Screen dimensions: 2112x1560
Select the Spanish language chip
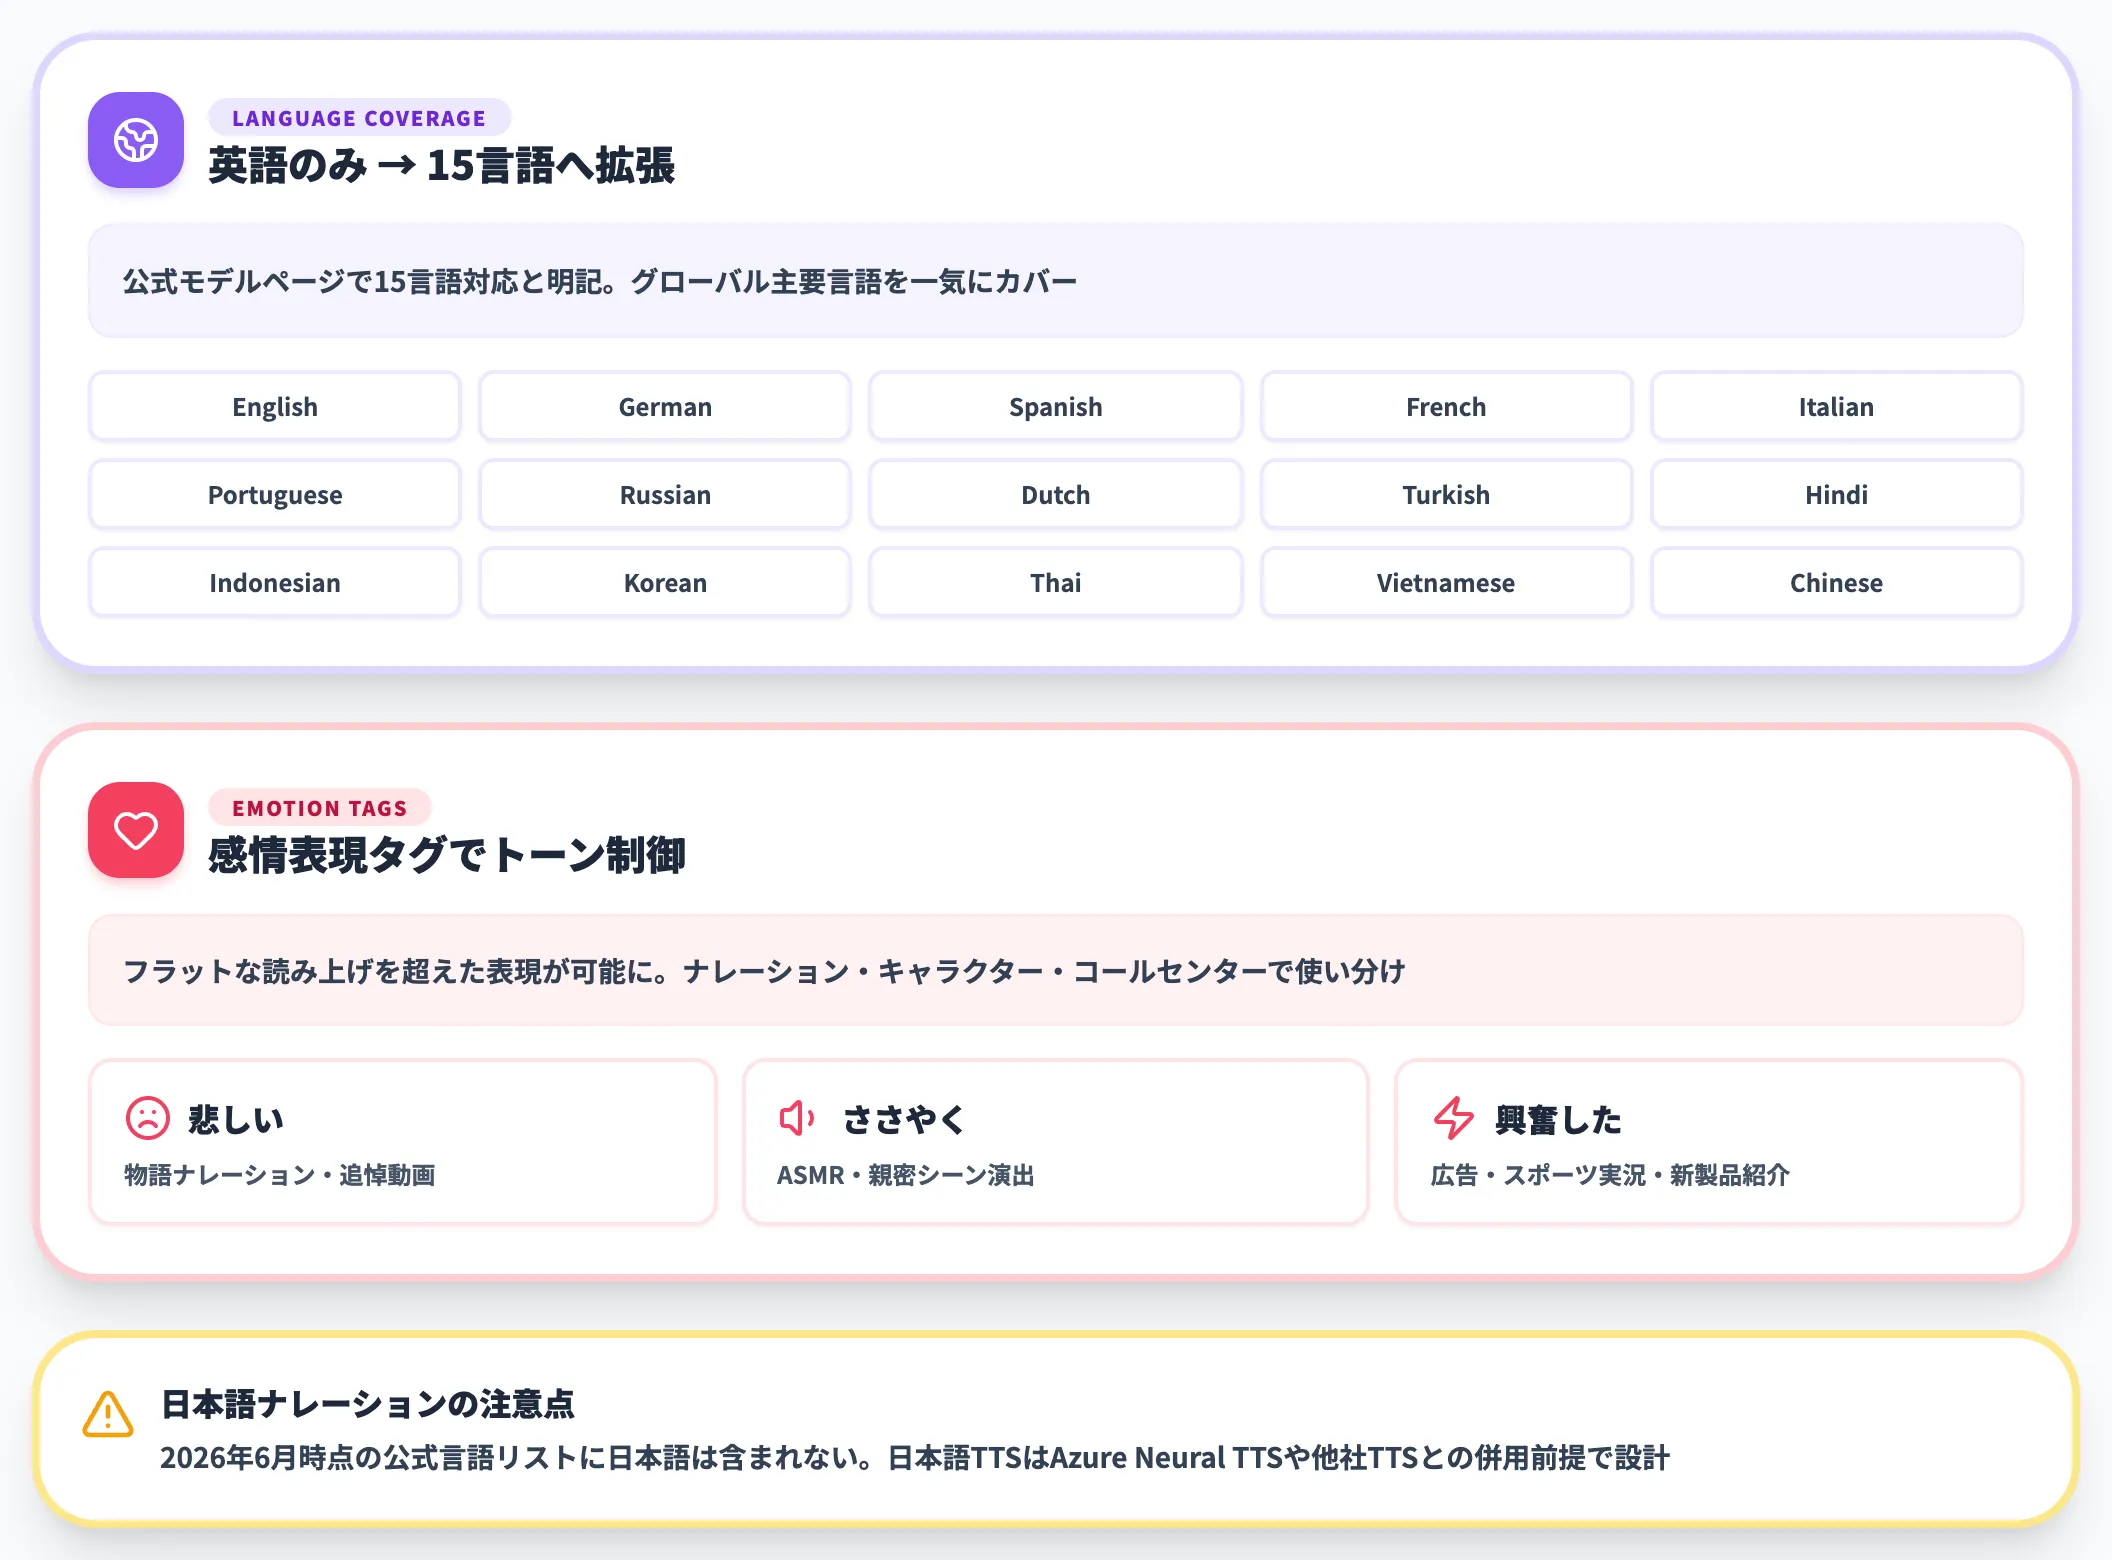[x=1056, y=407]
